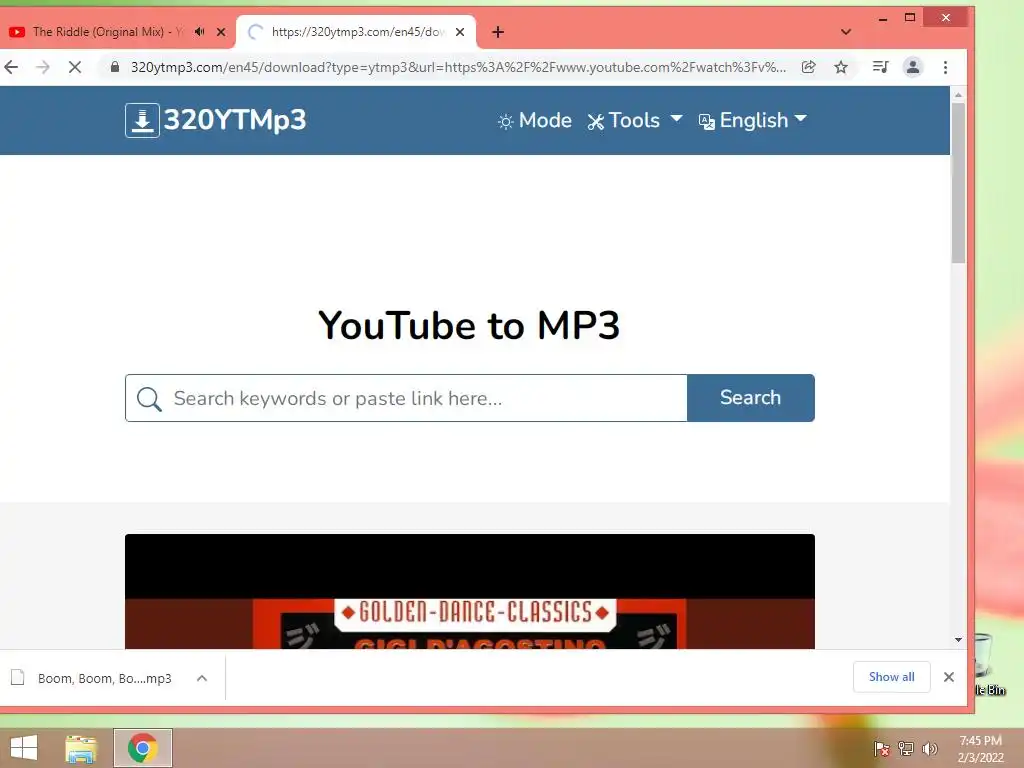Click the Show all downloads button
The width and height of the screenshot is (1024, 768).
tap(891, 677)
